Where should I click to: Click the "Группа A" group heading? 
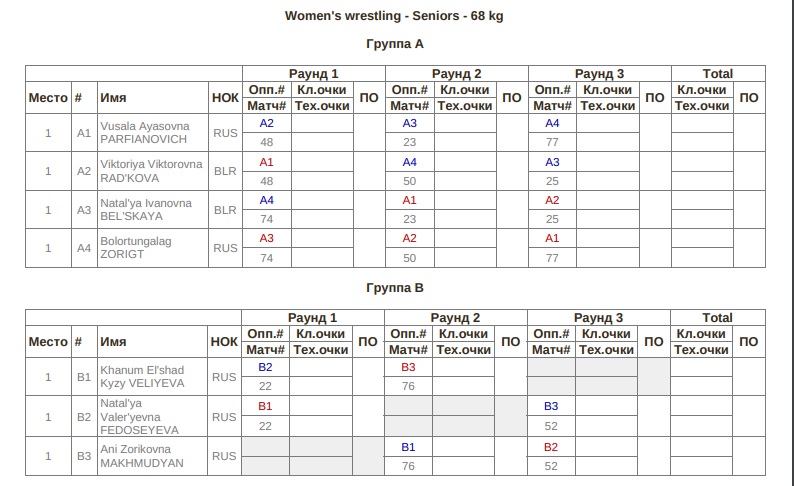pos(395,44)
